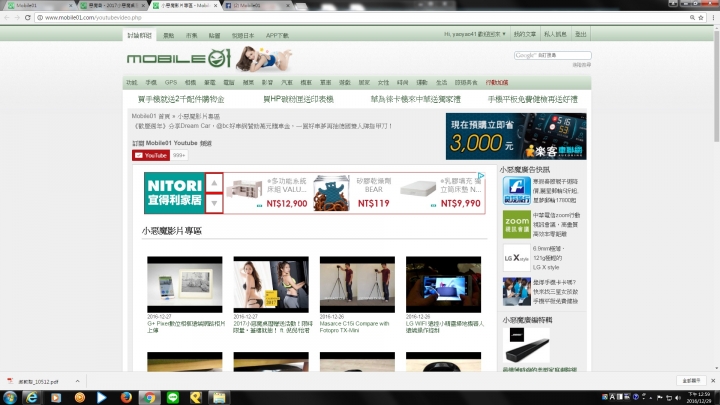The height and width of the screenshot is (405, 720).
Task: Click the NITORI ad down arrow
Action: click(x=214, y=203)
